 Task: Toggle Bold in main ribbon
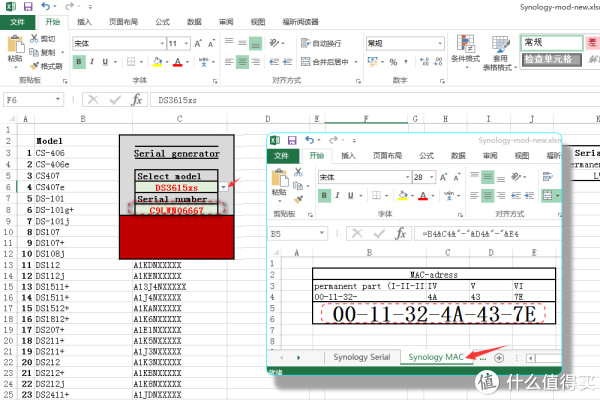[79, 62]
